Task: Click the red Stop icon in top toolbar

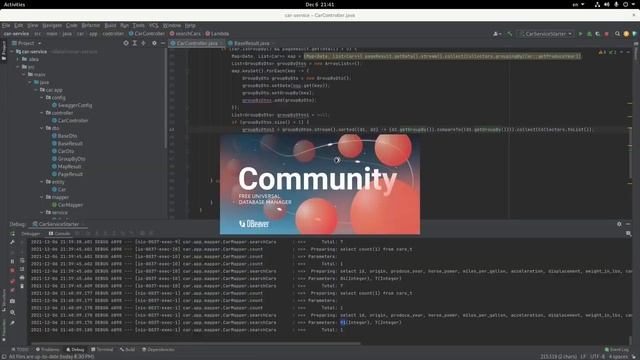Action: (607, 34)
